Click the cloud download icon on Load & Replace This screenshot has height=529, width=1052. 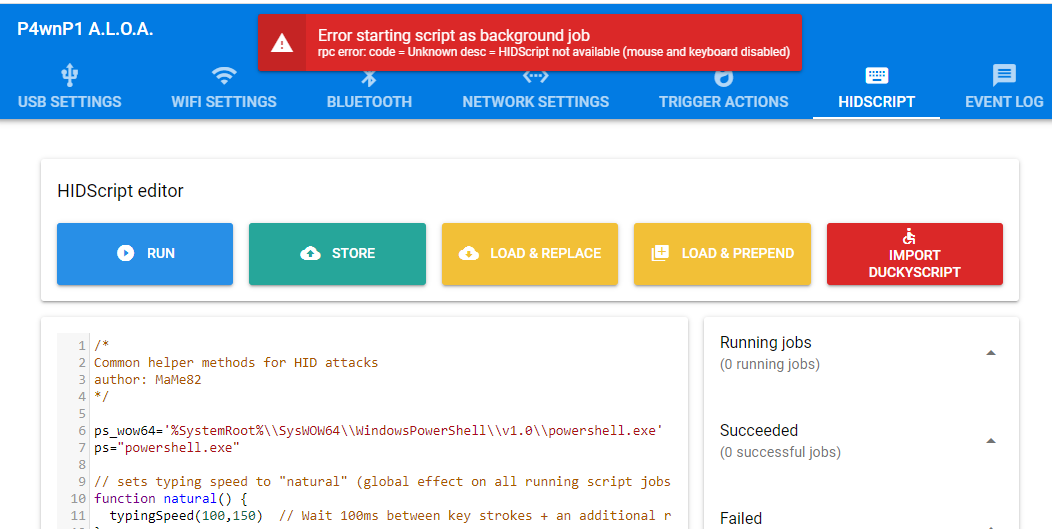(x=468, y=253)
